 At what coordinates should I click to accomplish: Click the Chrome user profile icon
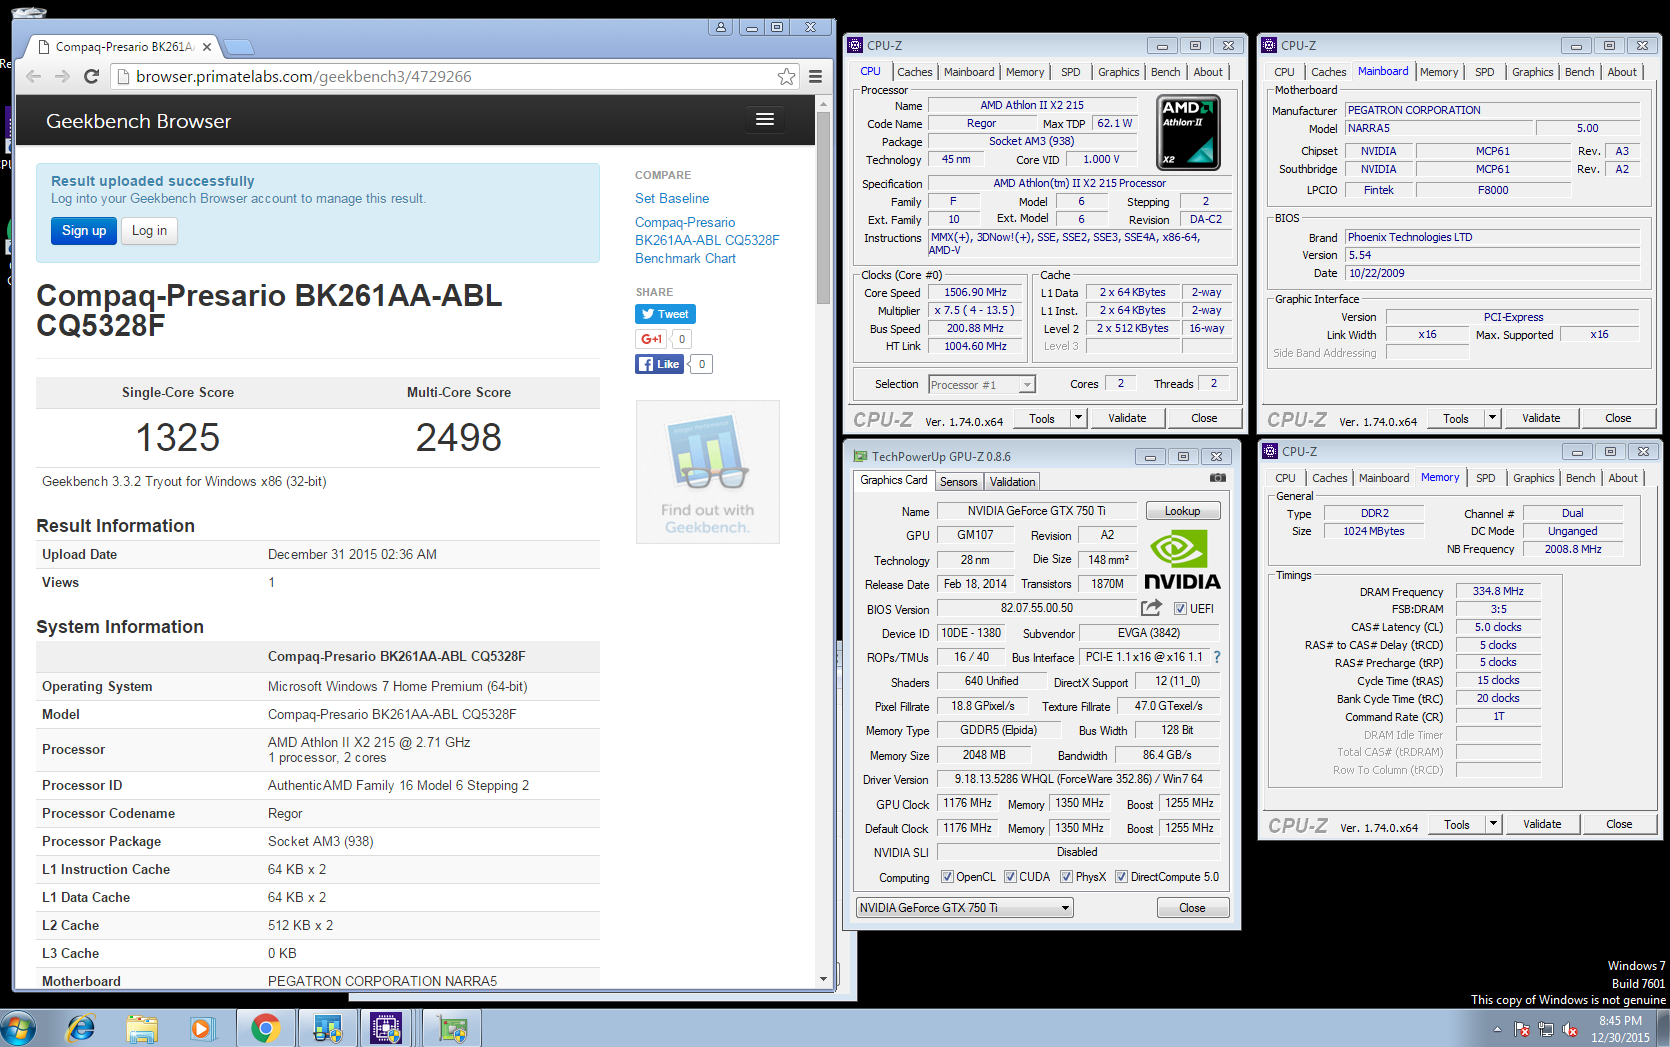(720, 28)
